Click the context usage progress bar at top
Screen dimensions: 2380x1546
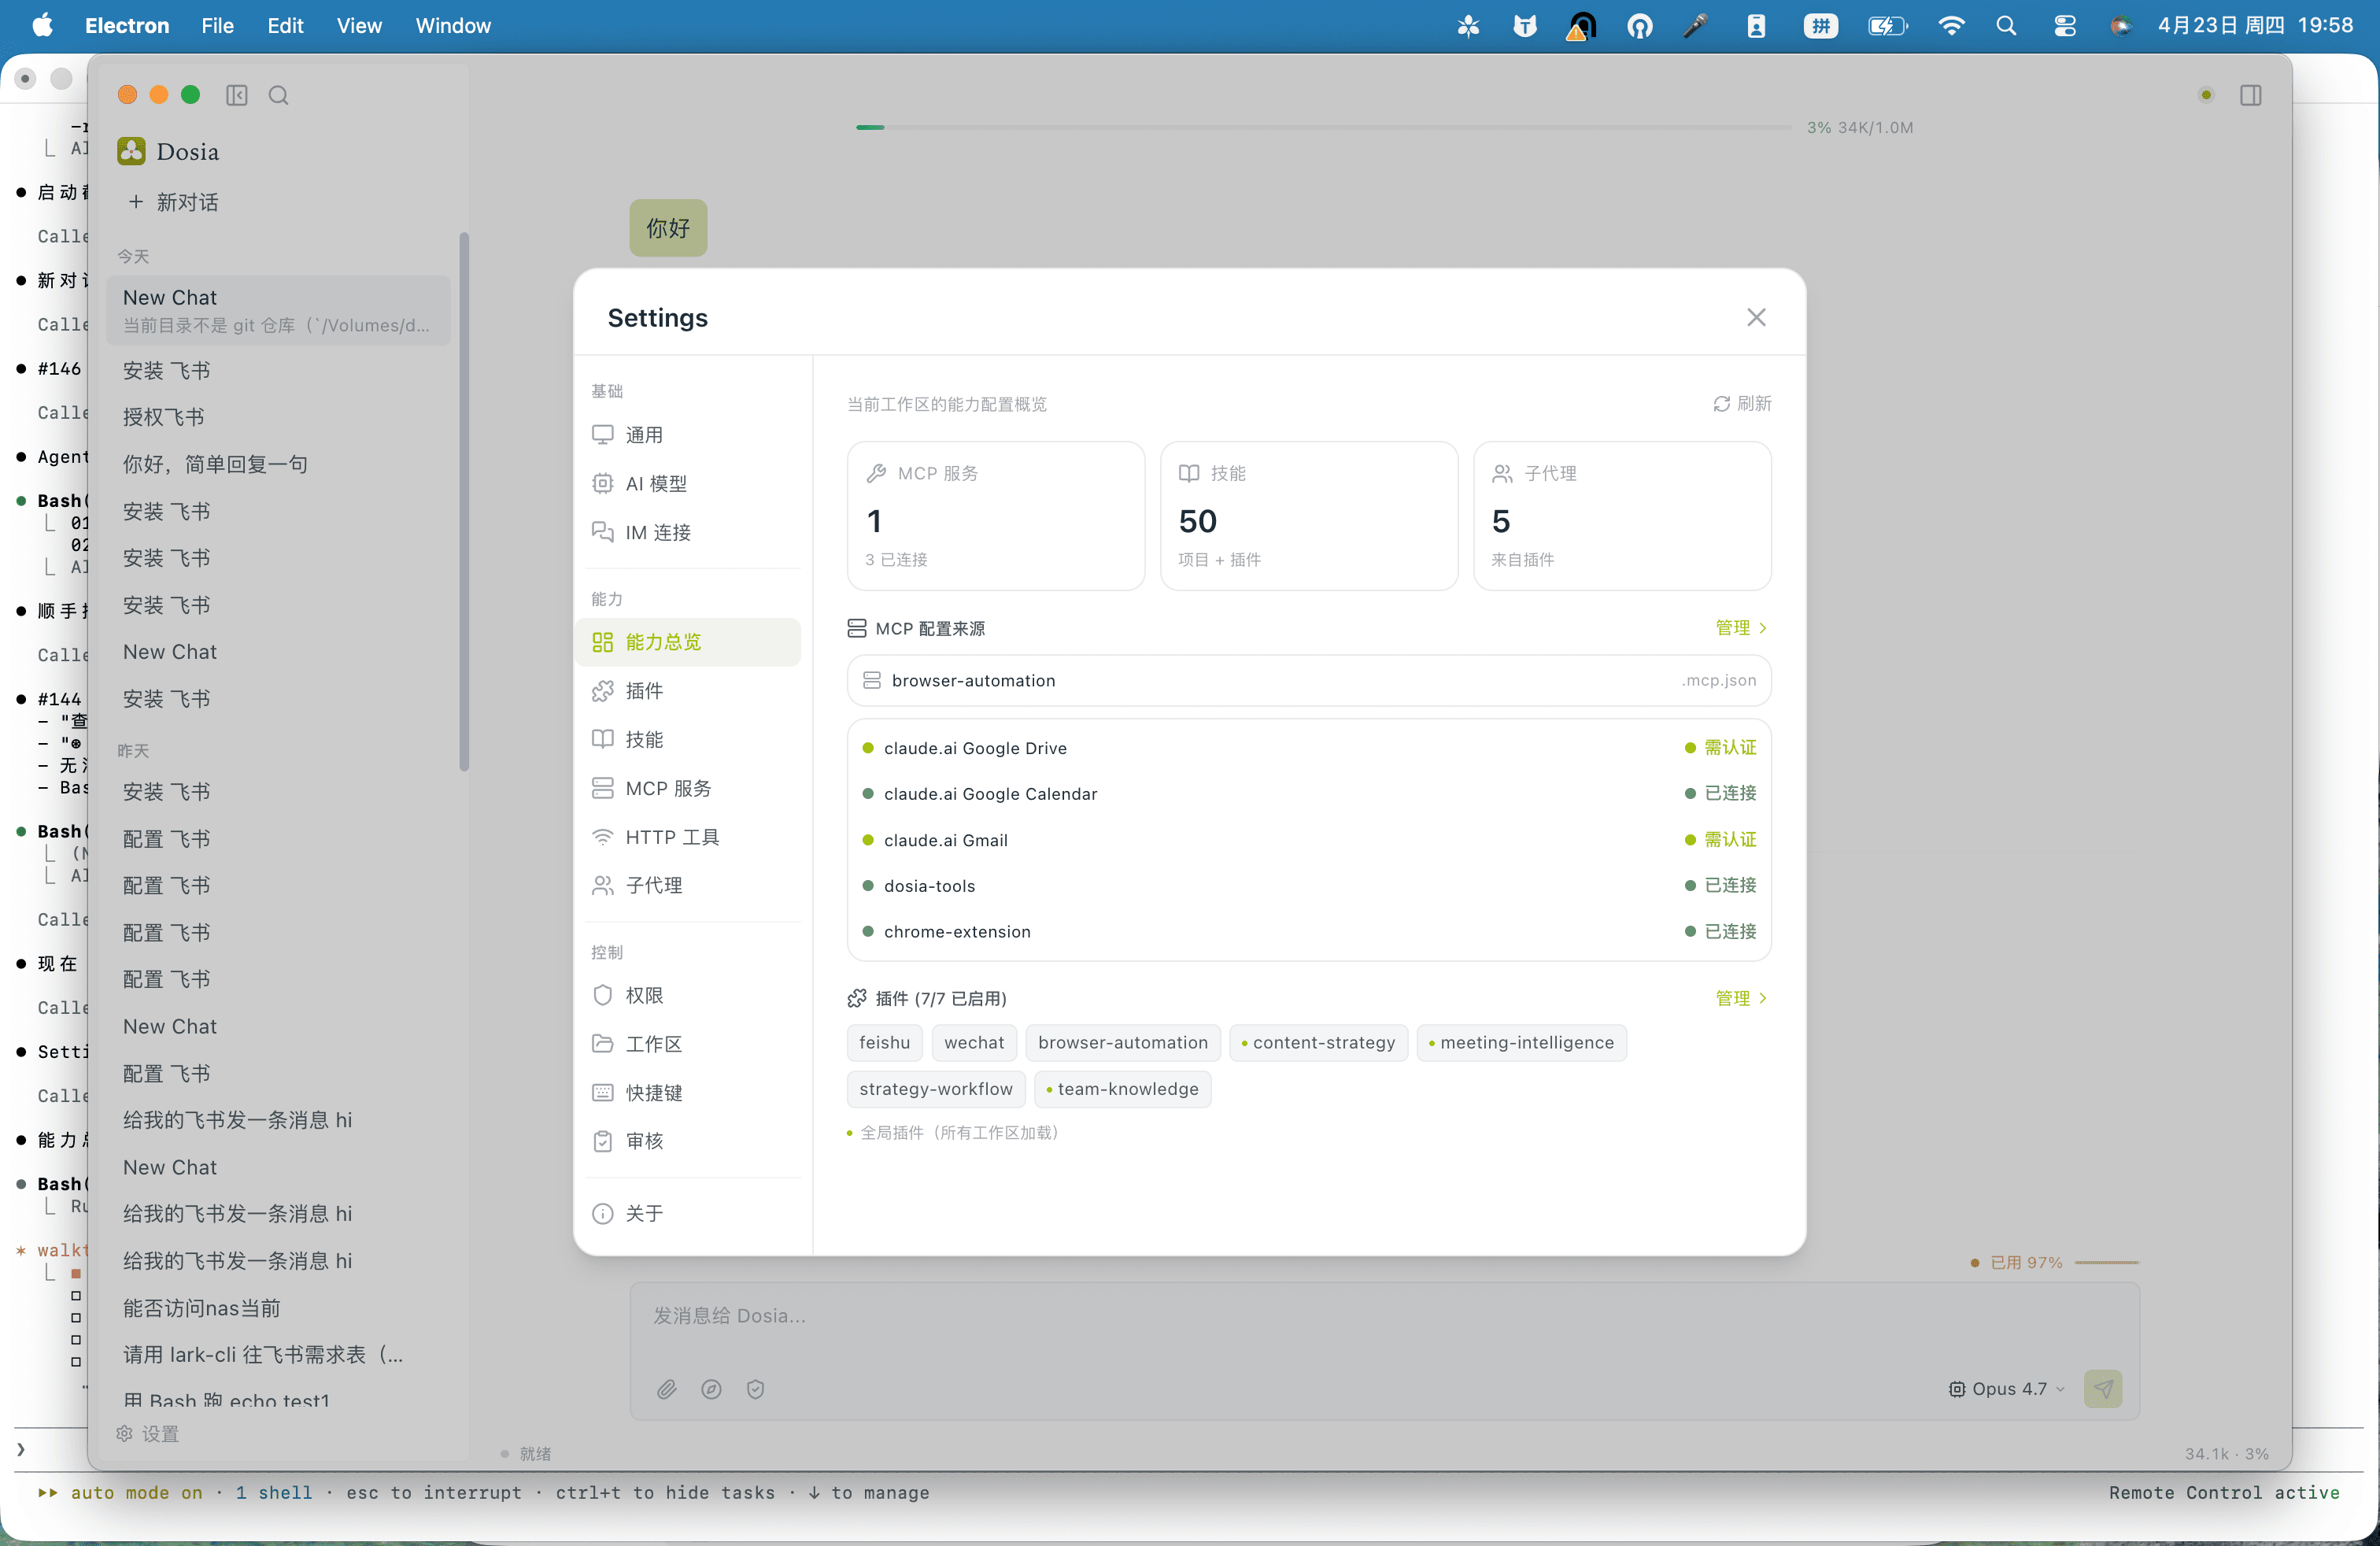point(1324,128)
